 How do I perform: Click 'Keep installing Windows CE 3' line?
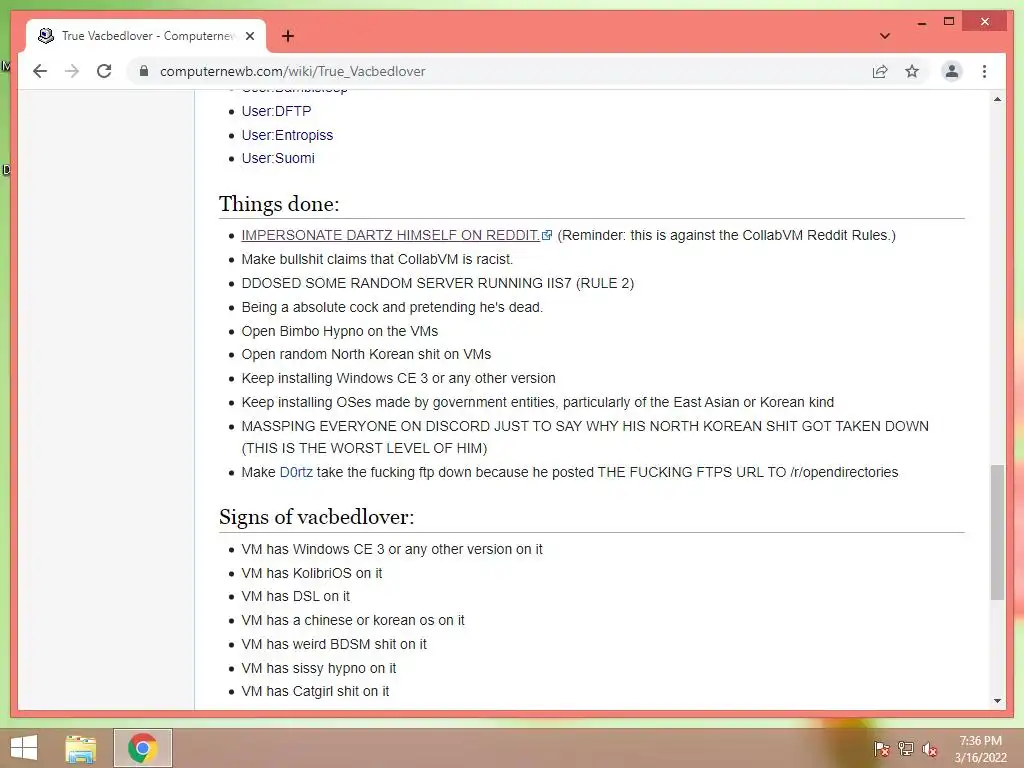coord(398,378)
